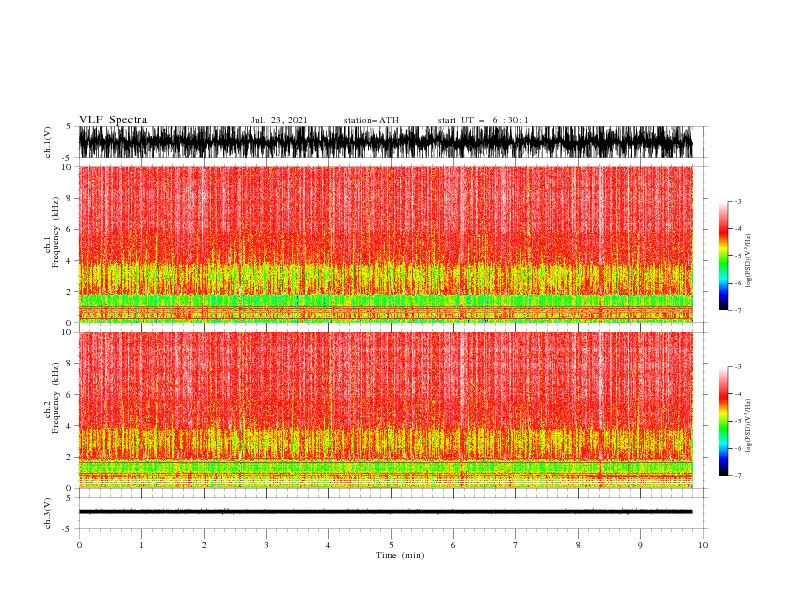The image size is (792, 612).
Task: Click the "-3" tick on ch.1 colorbar
Action: [737, 201]
